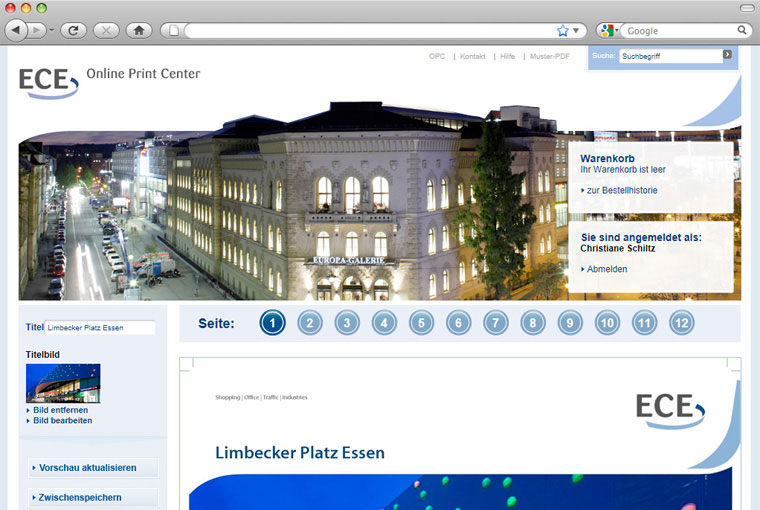Click the browser back arrow button

tap(17, 31)
